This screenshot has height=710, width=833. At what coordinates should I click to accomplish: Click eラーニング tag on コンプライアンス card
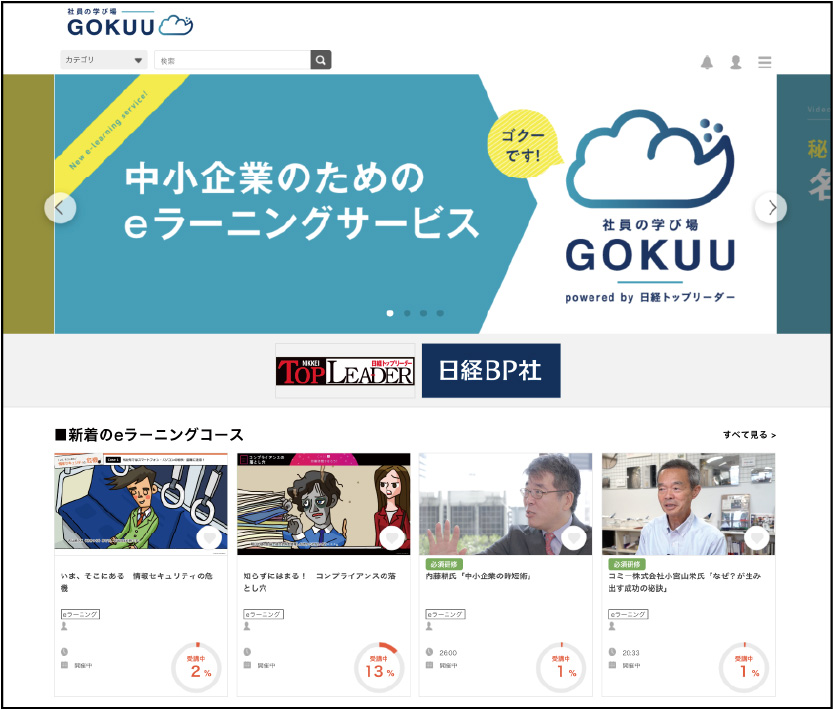264,614
